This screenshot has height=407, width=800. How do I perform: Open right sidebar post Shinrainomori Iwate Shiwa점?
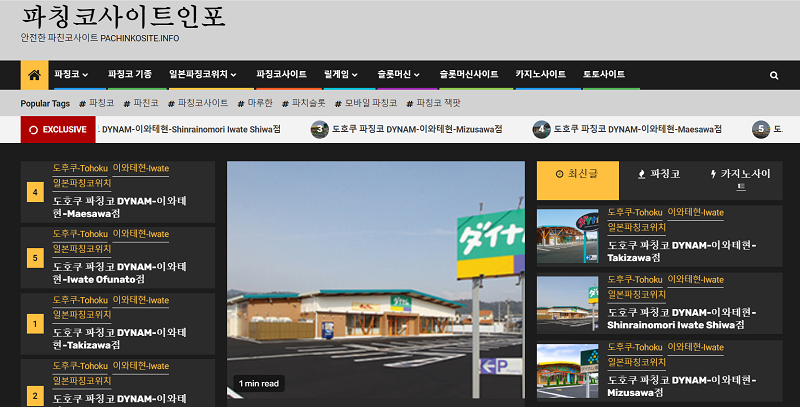tap(682, 319)
